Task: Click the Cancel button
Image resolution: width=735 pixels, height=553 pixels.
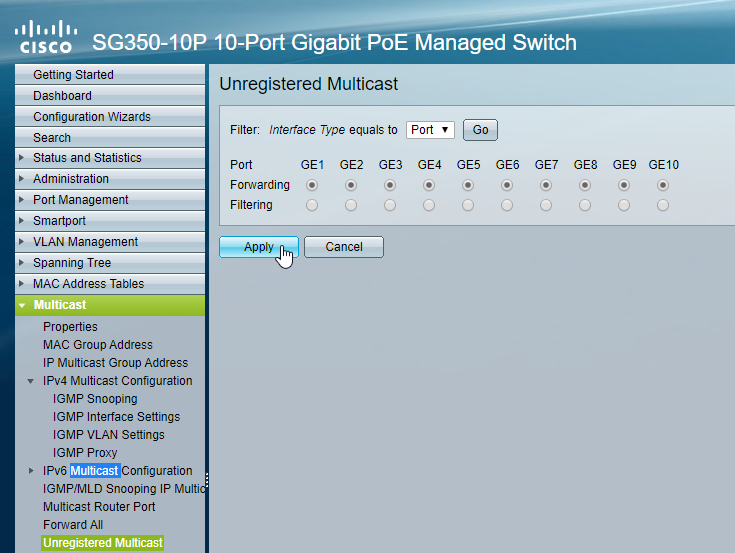Action: [344, 247]
